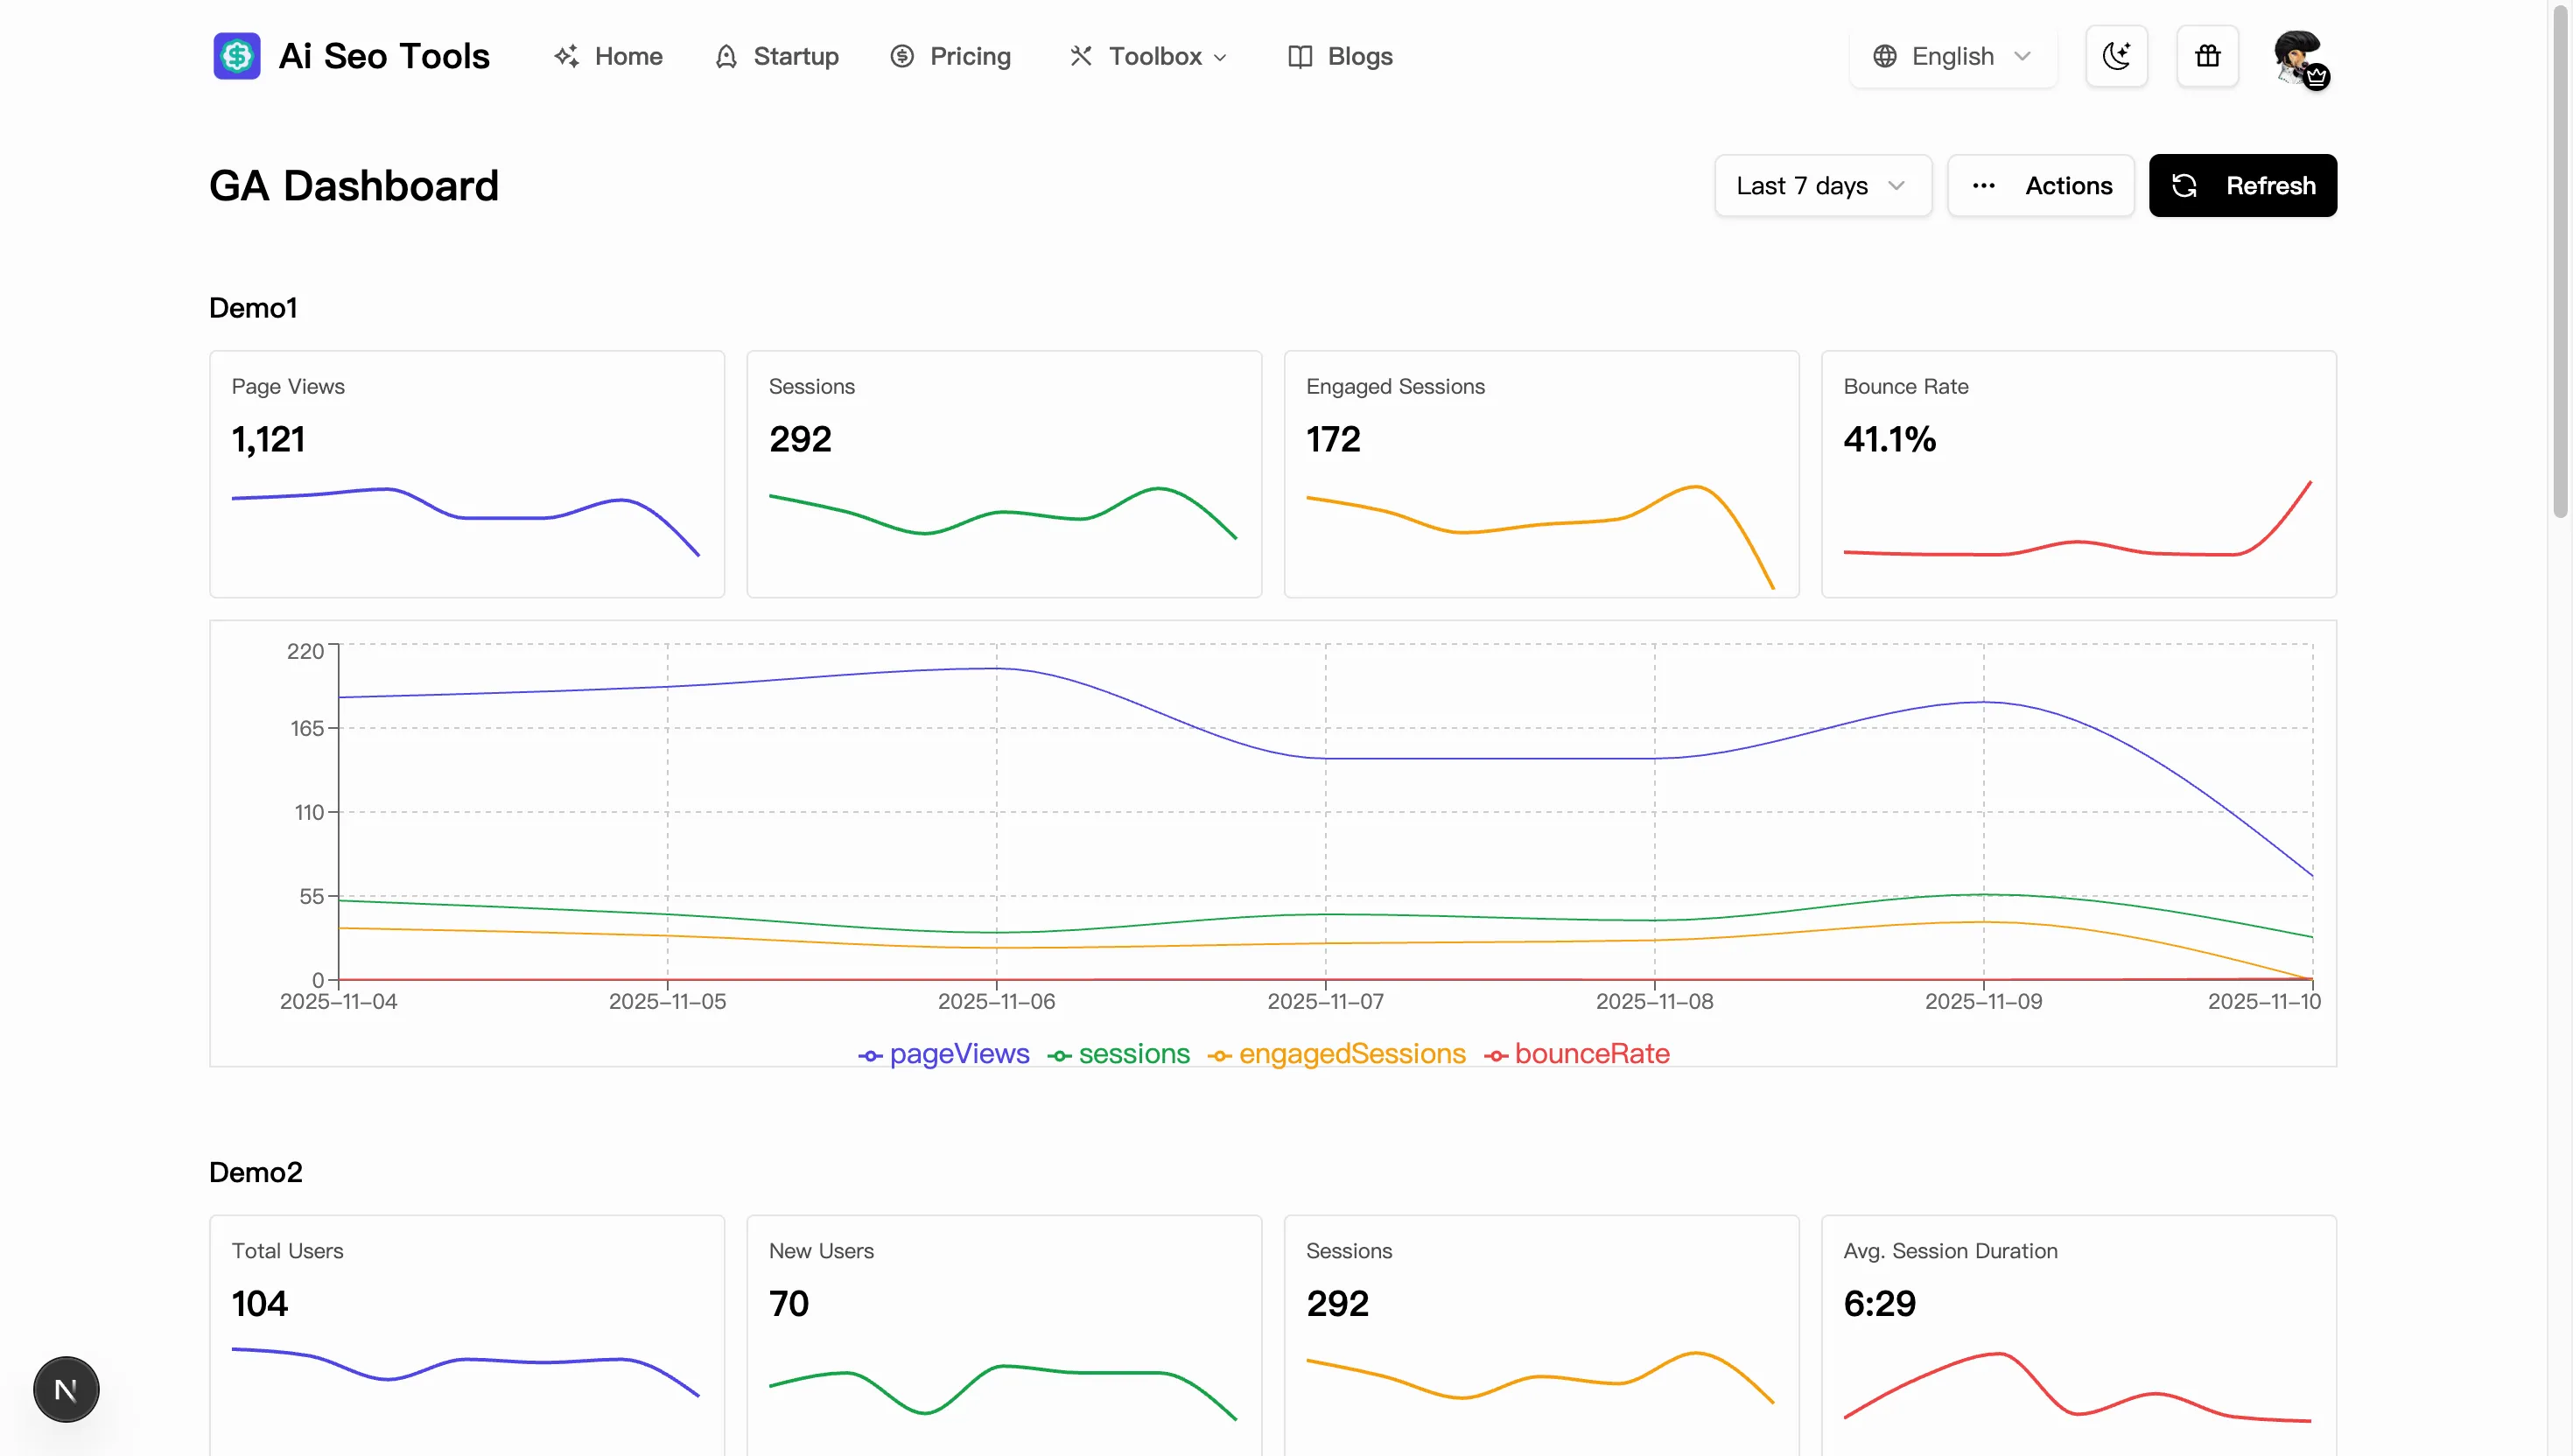Open the gift box icon button
This screenshot has width=2573, height=1456.
2207,56
